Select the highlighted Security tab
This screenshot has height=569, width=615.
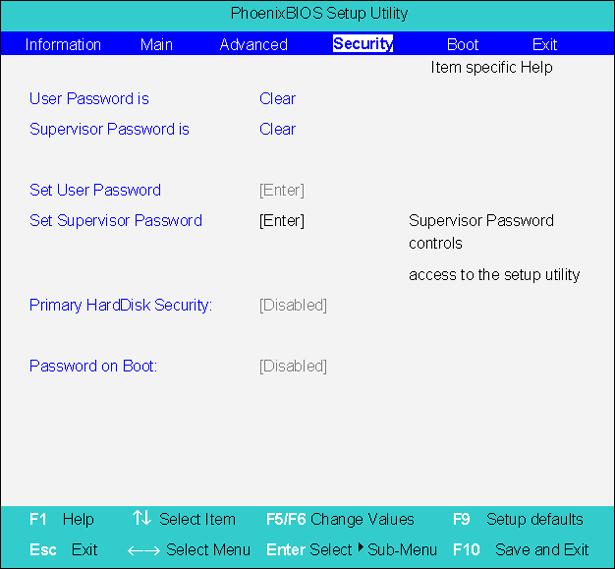pos(363,44)
